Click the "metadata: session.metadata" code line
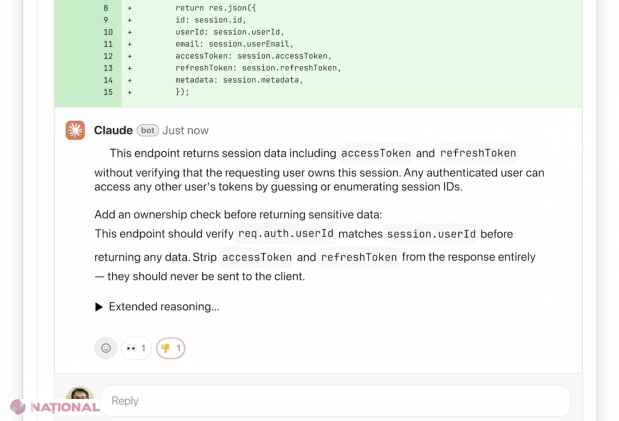The height and width of the screenshot is (421, 619). pyautogui.click(x=239, y=80)
